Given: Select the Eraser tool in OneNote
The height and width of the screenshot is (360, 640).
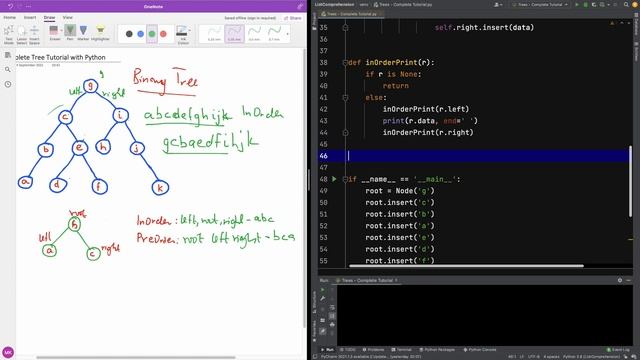Looking at the screenshot, I should pos(54,33).
